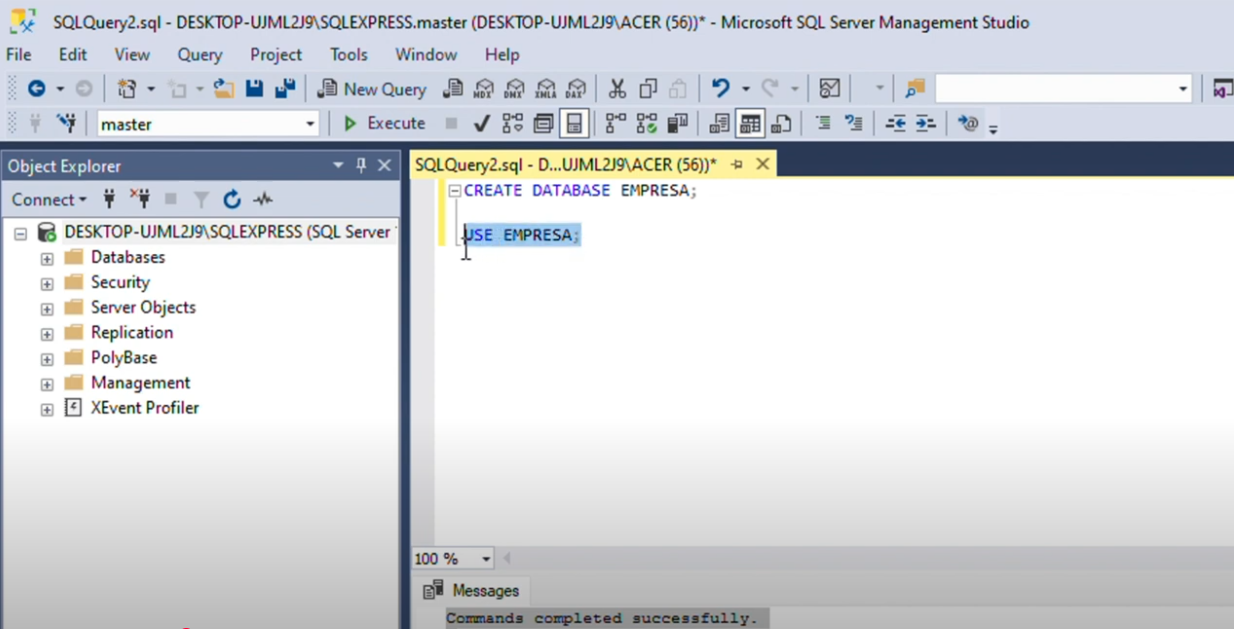Click the Object Explorer filter funnel icon
Screen dimensions: 1234x629
[201, 199]
